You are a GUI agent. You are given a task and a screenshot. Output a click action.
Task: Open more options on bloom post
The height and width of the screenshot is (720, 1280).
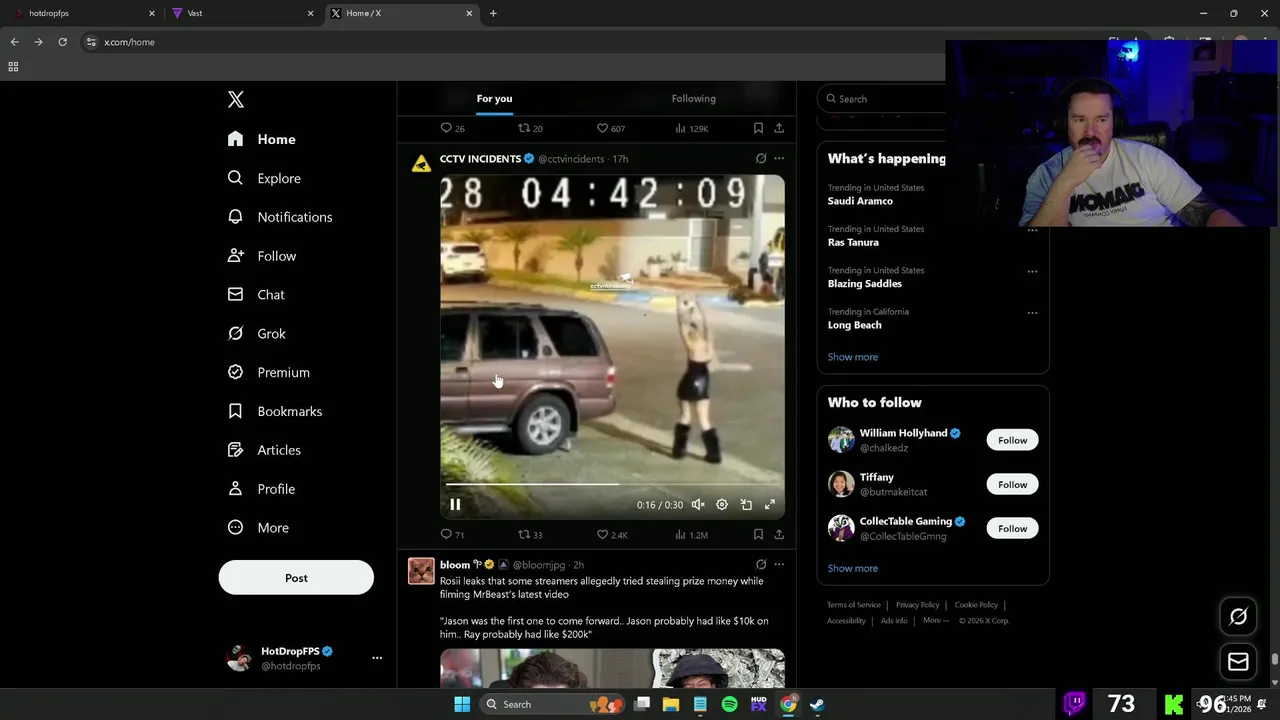pyautogui.click(x=779, y=565)
